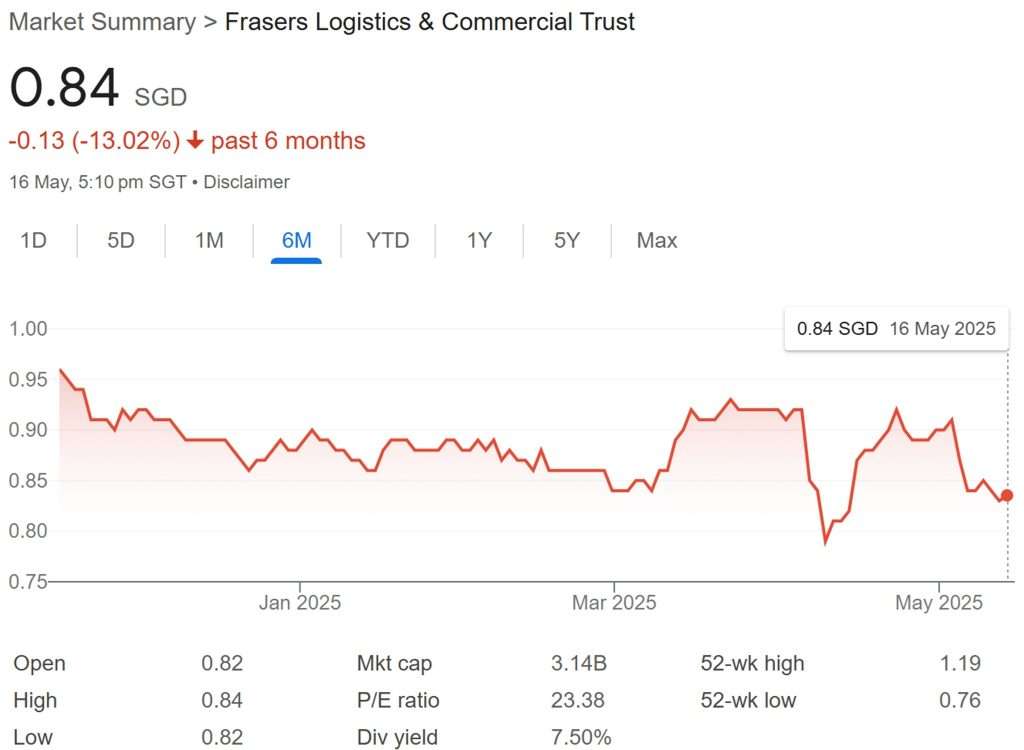
Task: Show the Max range chart
Action: tap(657, 241)
